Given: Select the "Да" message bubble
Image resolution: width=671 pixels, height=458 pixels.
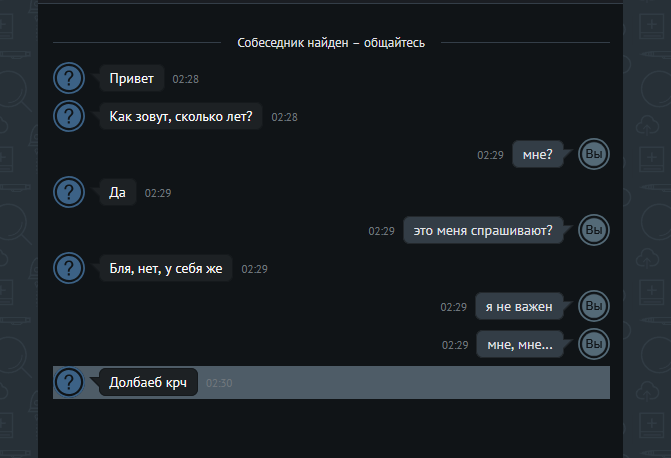Looking at the screenshot, I should pos(118,192).
